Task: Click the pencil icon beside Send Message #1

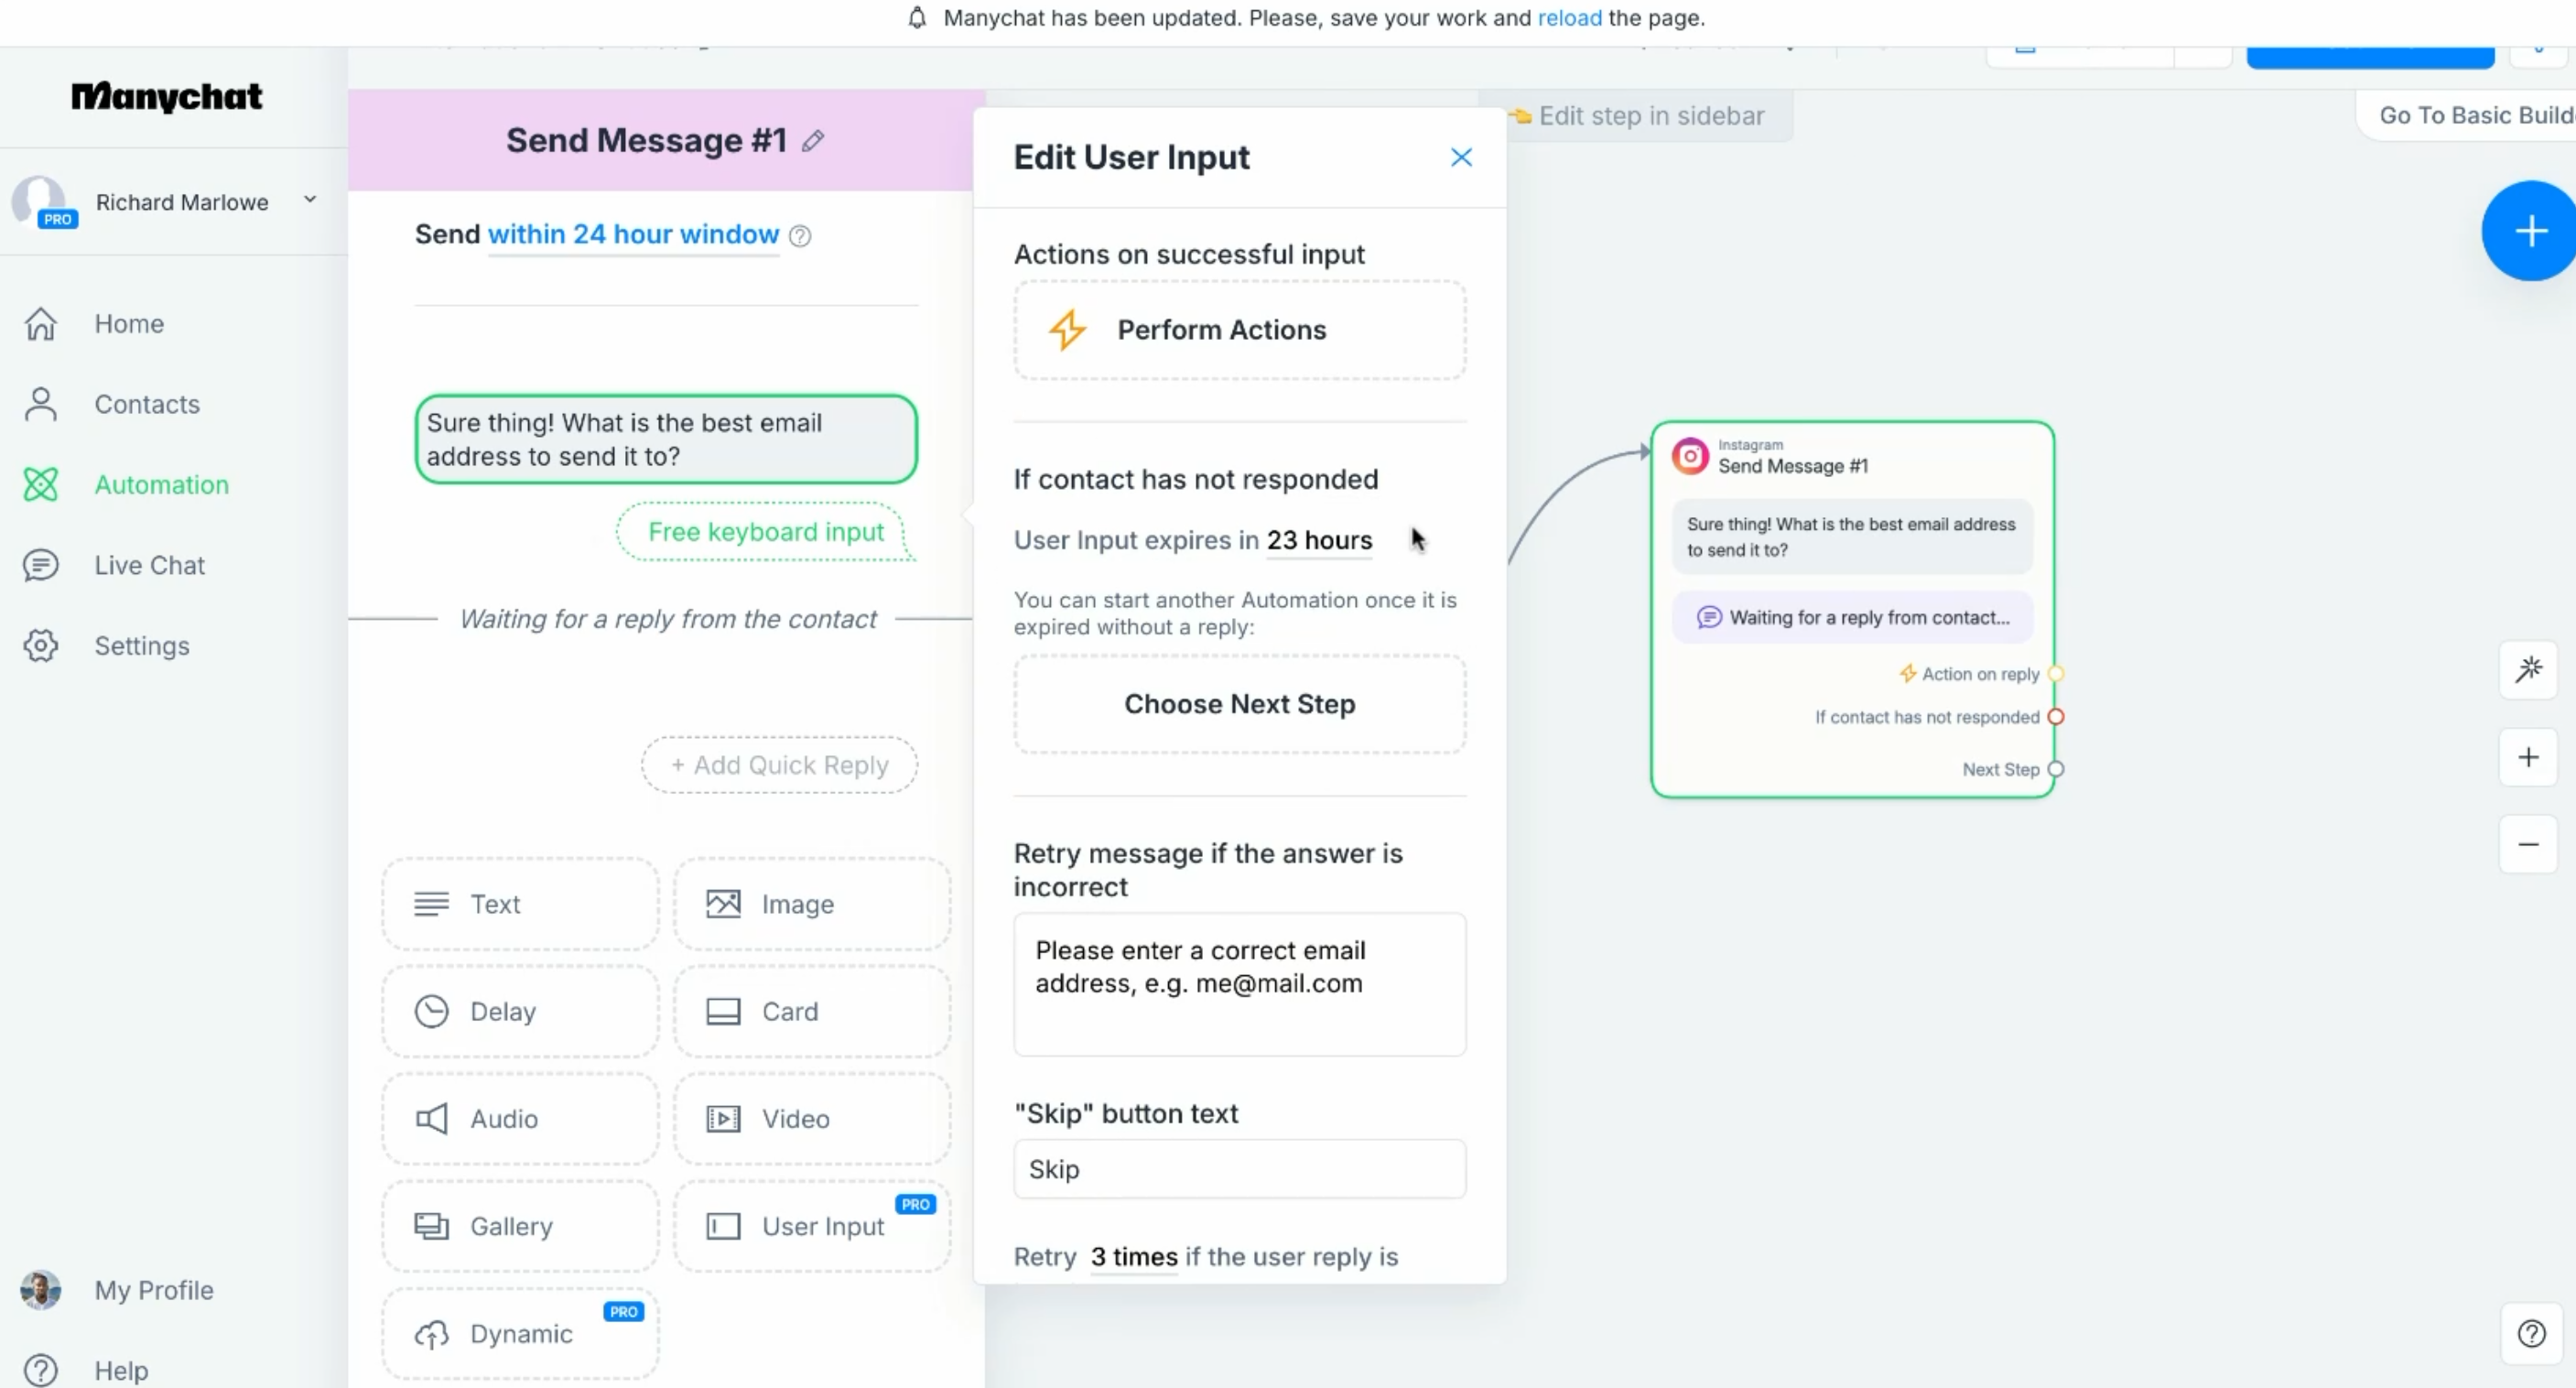Action: [813, 141]
